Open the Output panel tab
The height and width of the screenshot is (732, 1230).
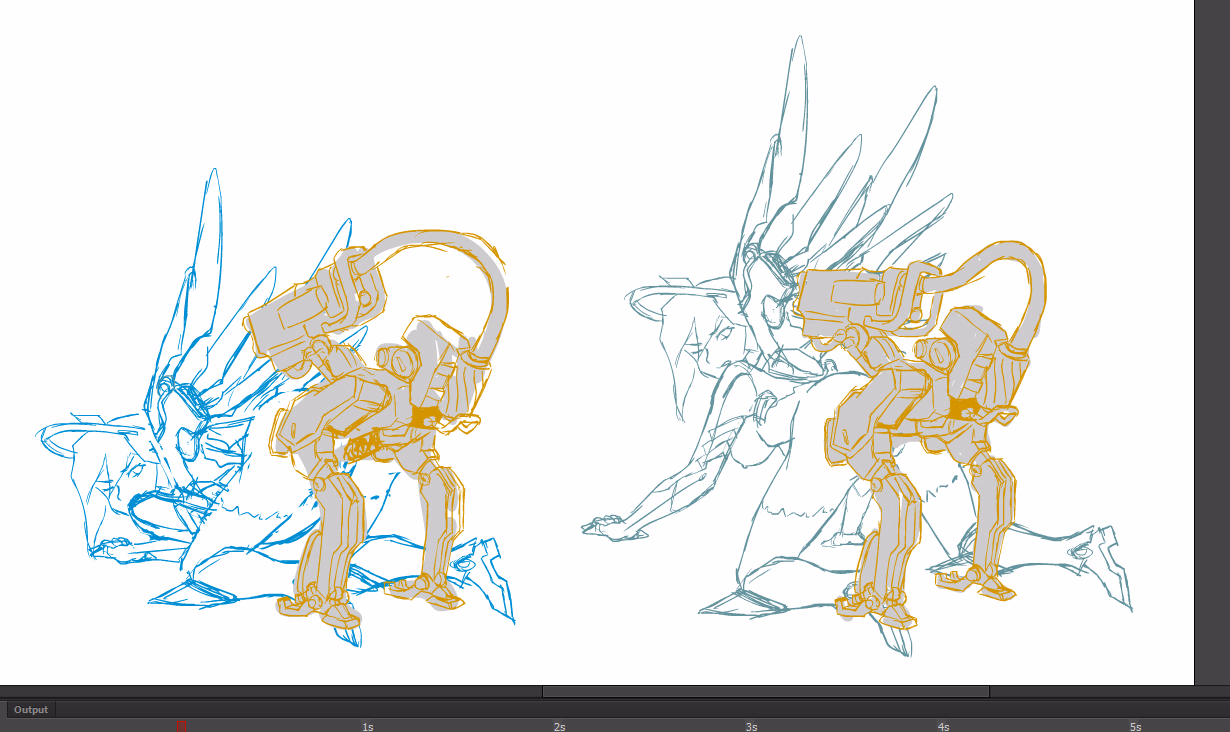31,709
